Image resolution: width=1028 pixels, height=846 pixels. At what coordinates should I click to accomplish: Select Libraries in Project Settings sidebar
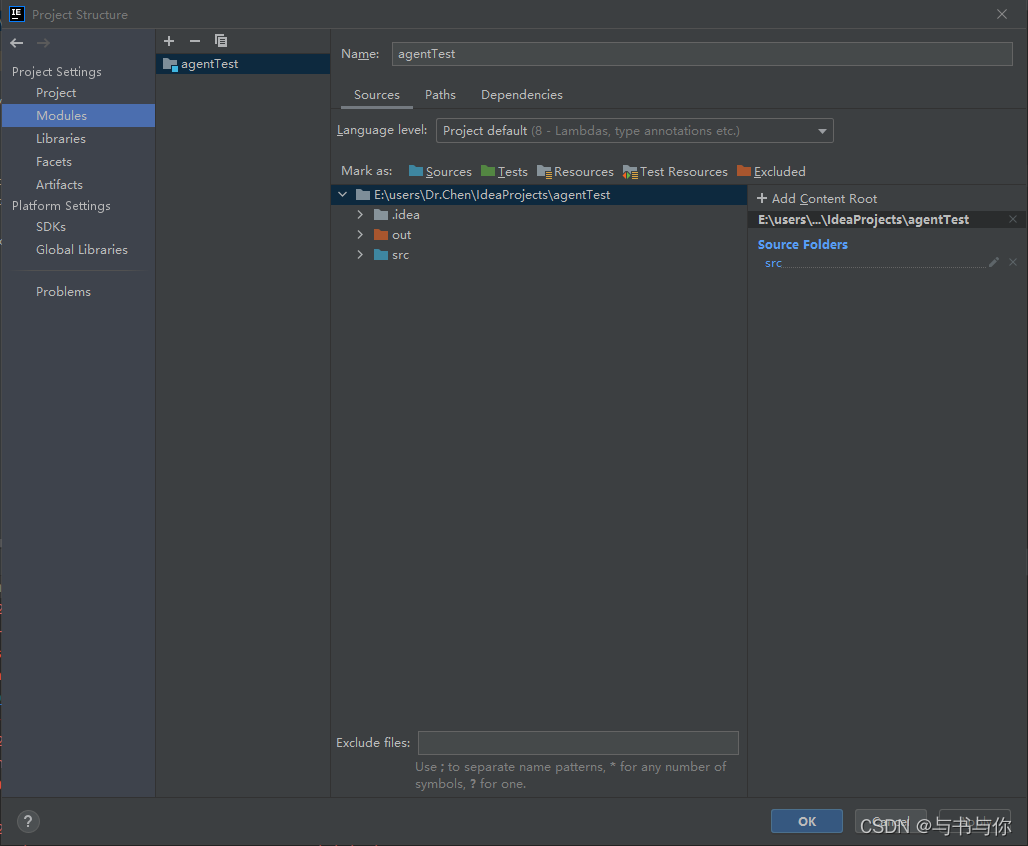pos(60,138)
